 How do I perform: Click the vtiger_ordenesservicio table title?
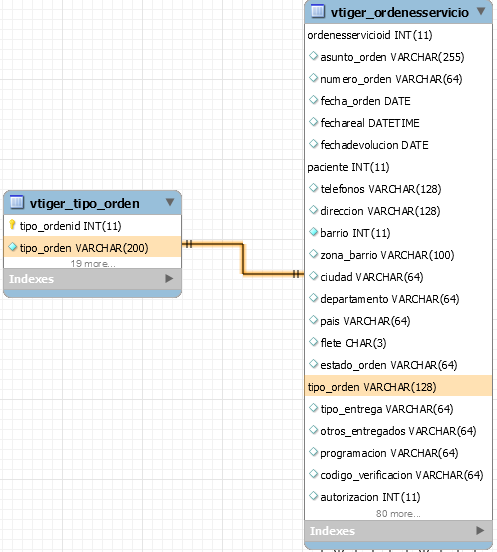[400, 13]
